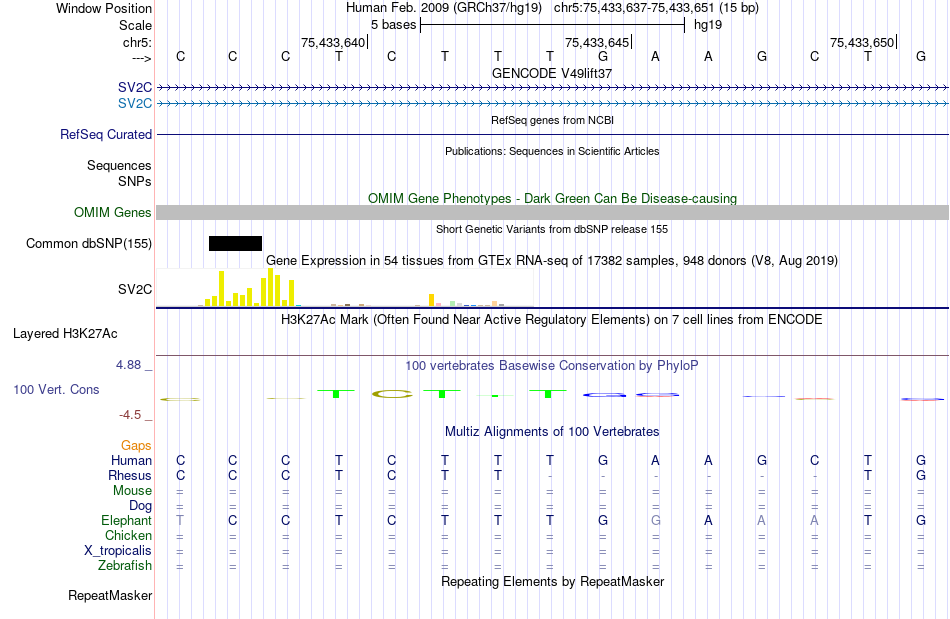The width and height of the screenshot is (950, 619).
Task: Open the RefSeq Curated track label
Action: pos(106,134)
